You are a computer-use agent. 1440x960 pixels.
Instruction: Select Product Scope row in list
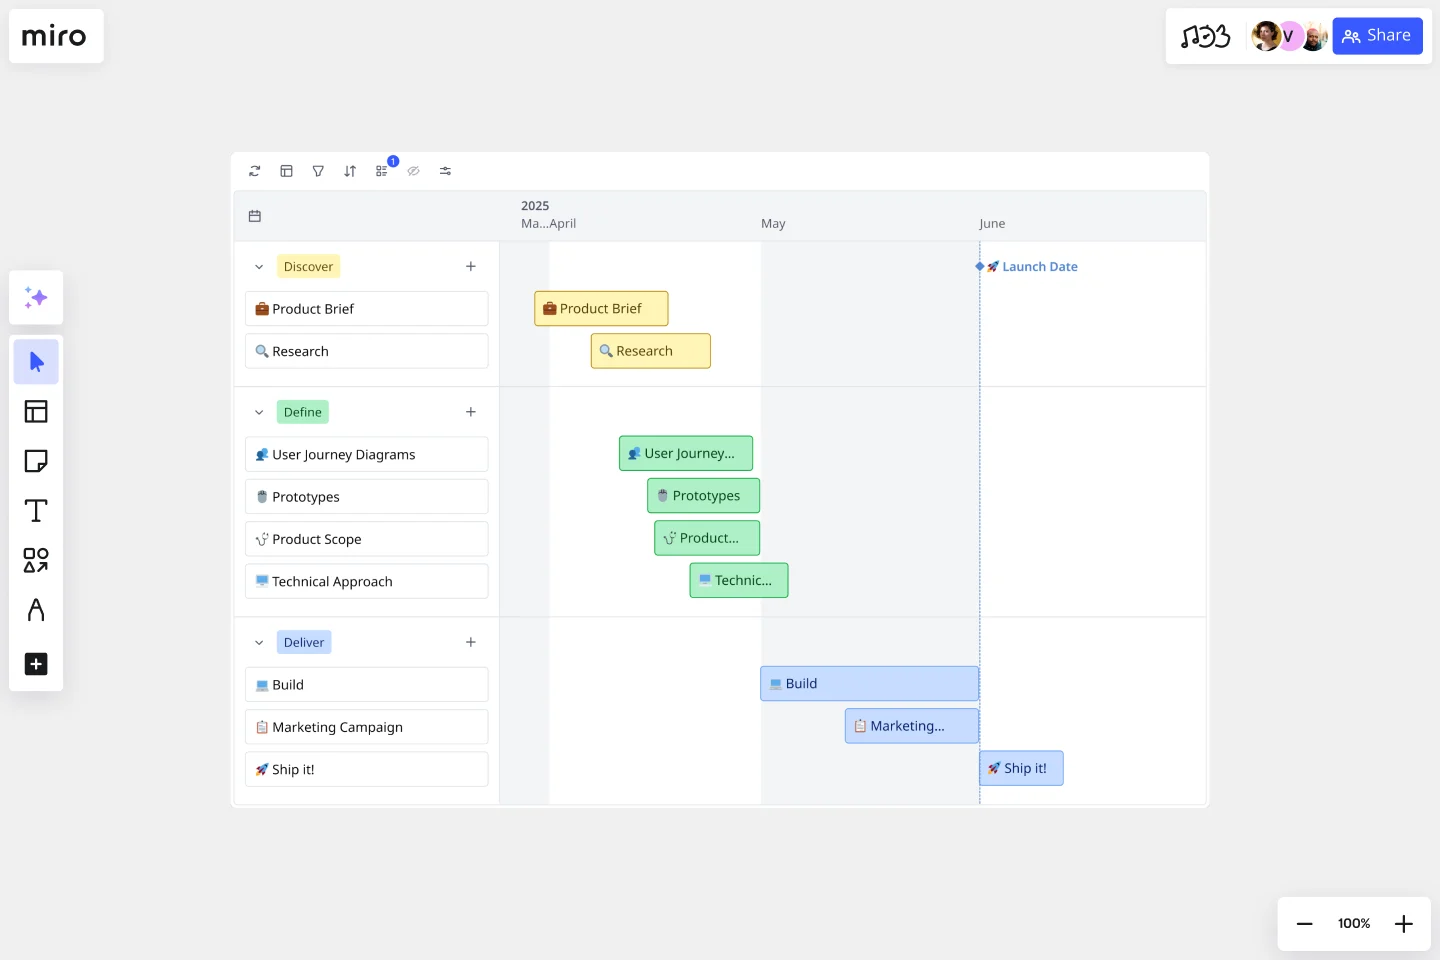367,539
